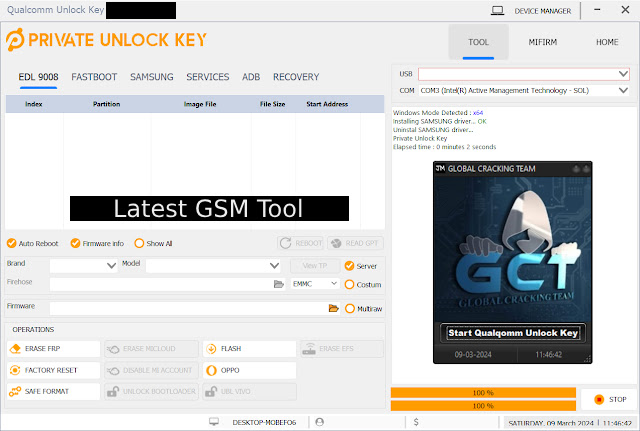Click the red STOP circle icon
The height and width of the screenshot is (431, 640).
(x=599, y=399)
